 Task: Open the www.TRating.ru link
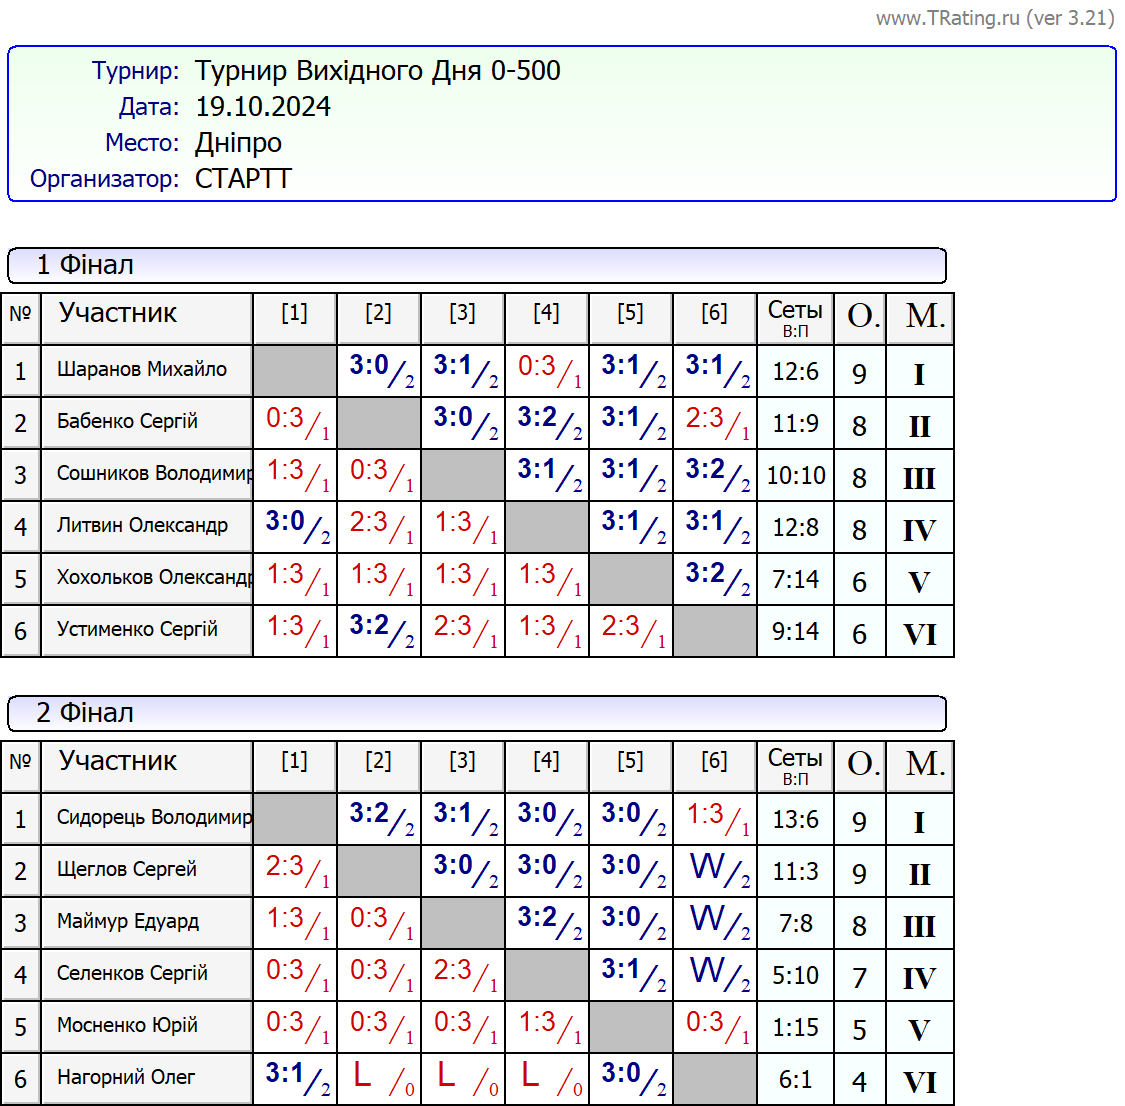(x=994, y=18)
